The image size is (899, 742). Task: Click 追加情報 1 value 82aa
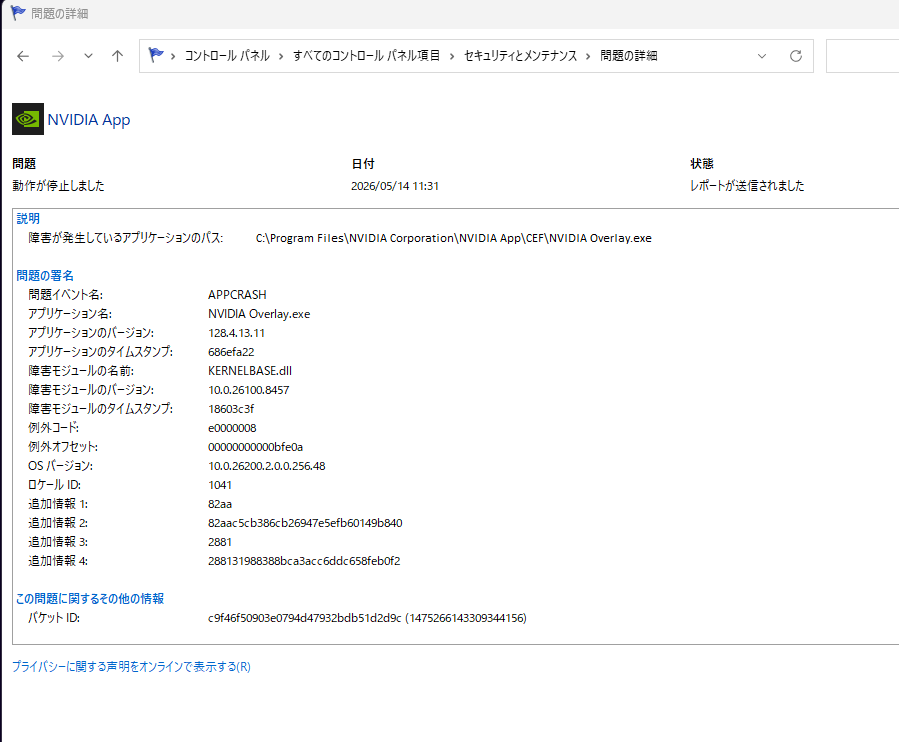point(220,504)
